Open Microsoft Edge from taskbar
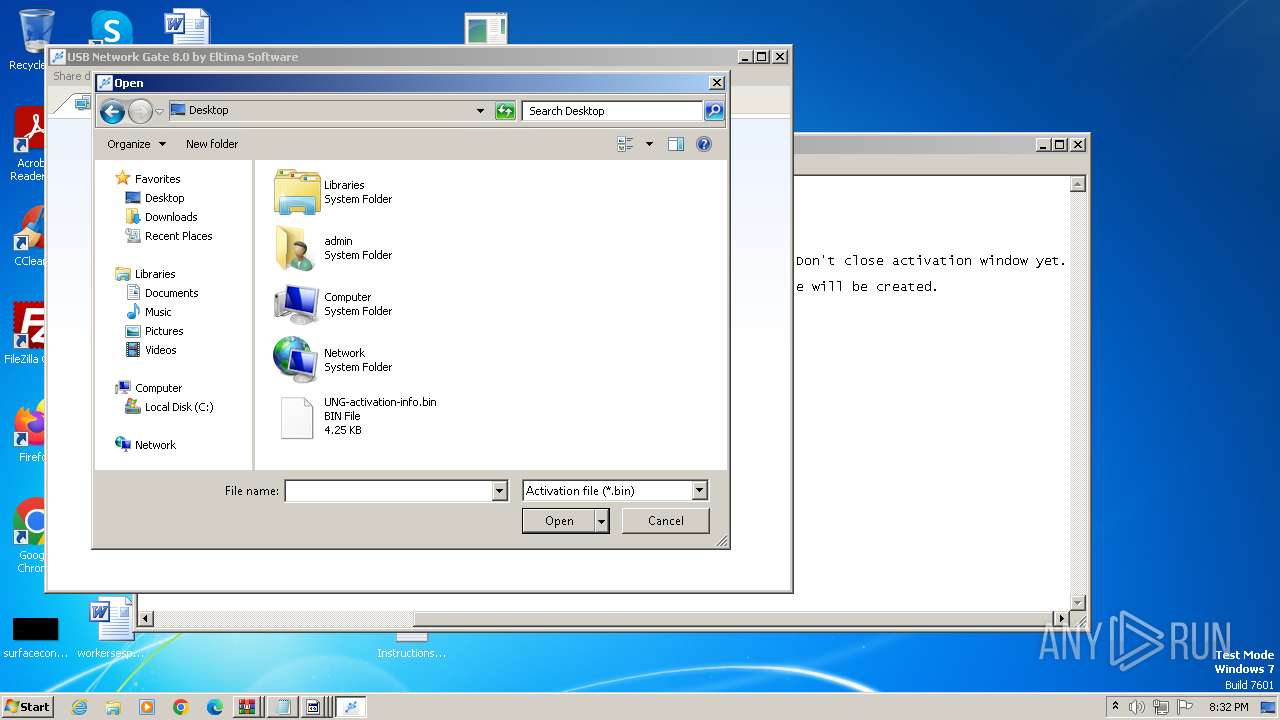 tap(215, 707)
